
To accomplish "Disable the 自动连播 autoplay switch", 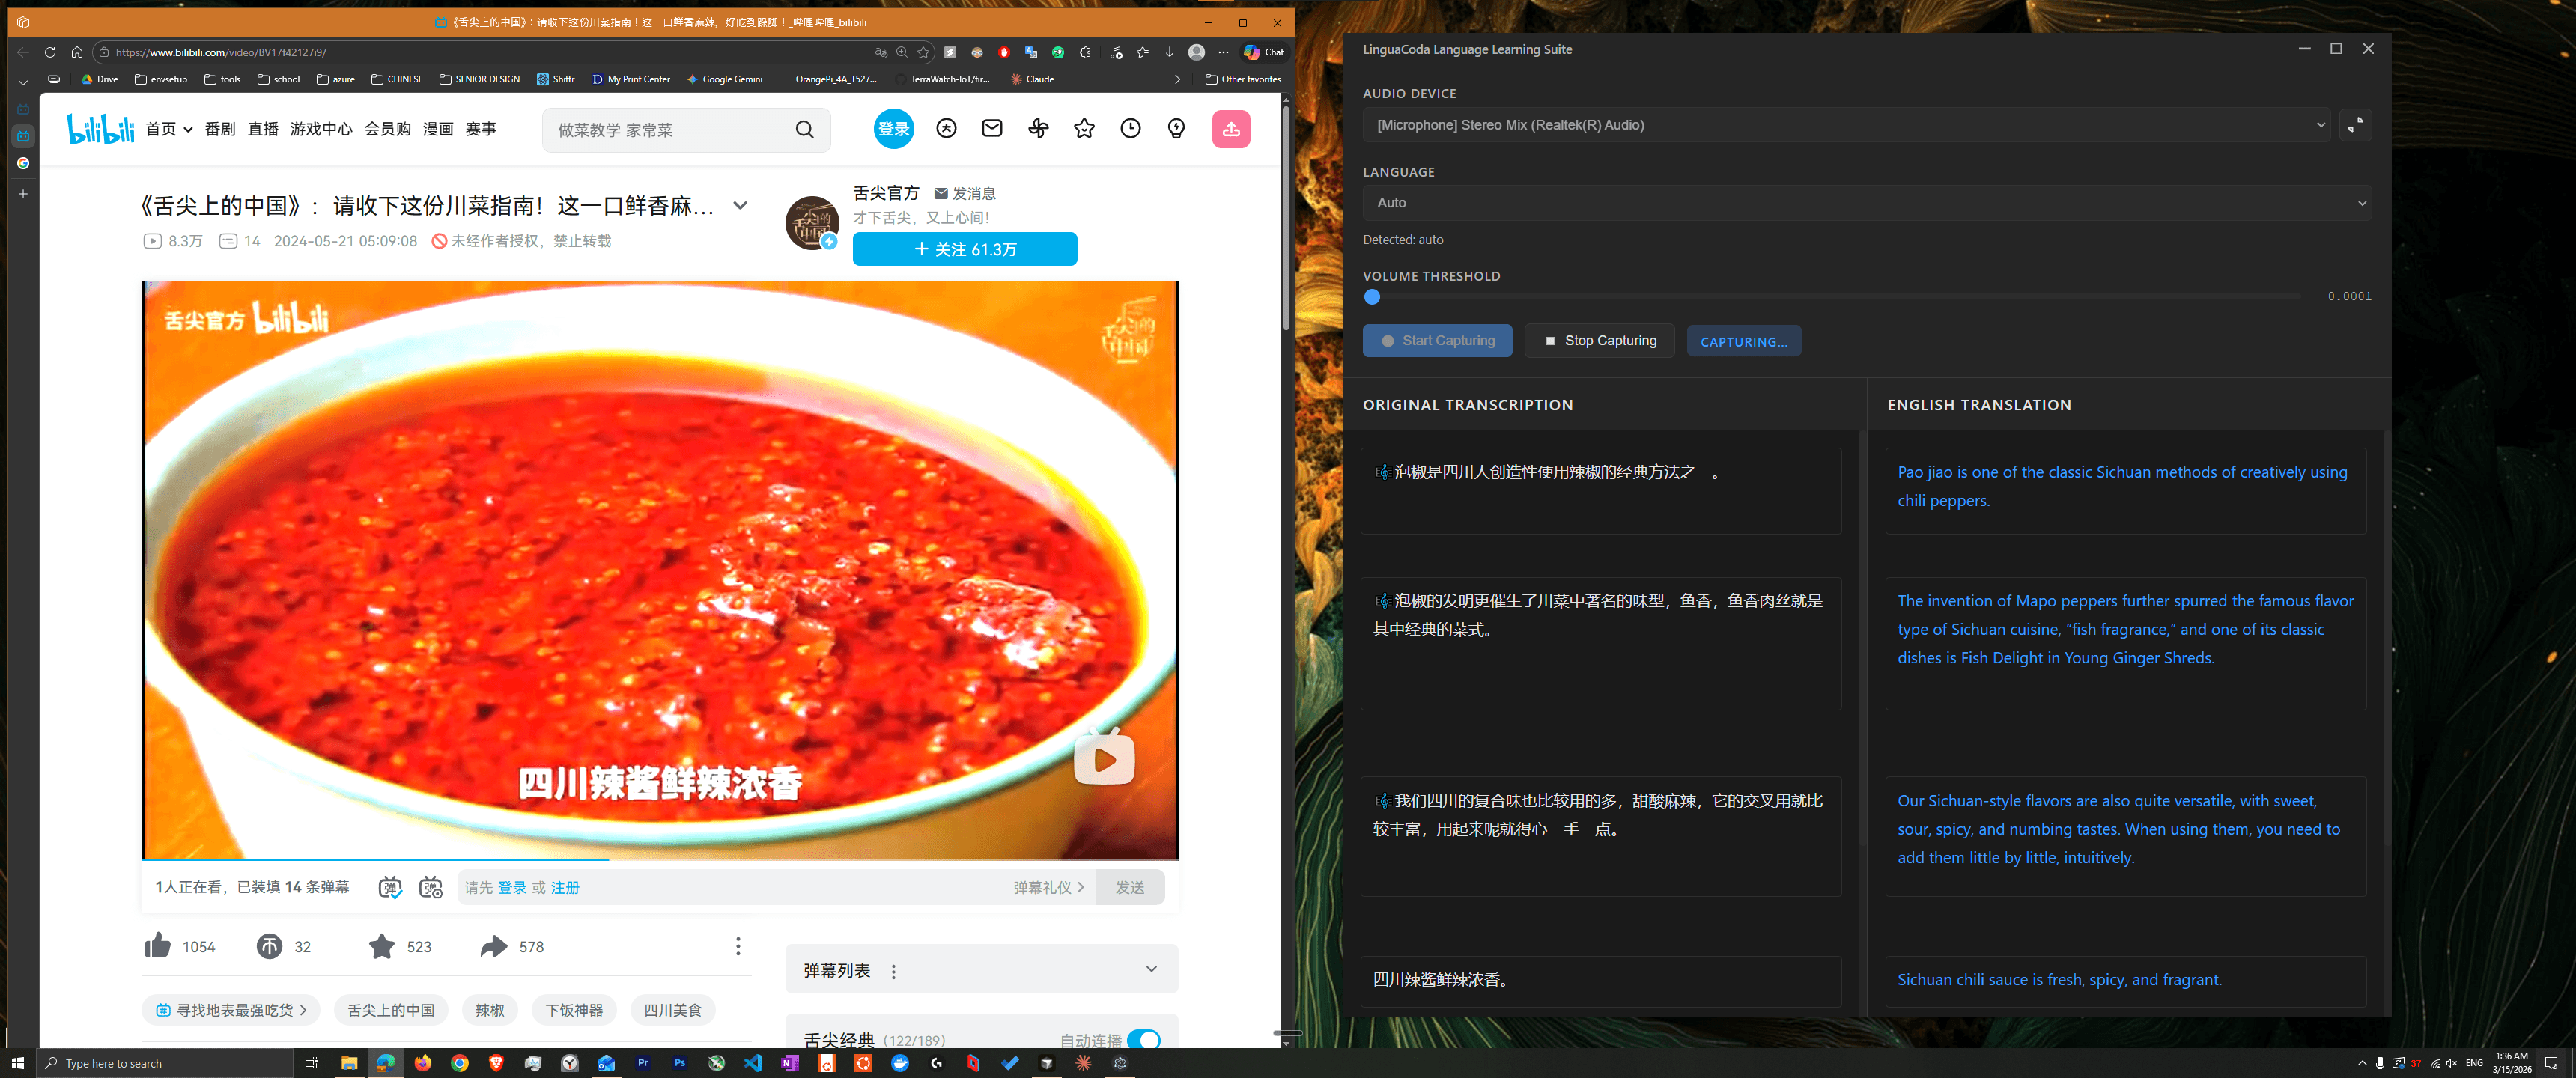I will tap(1143, 1040).
